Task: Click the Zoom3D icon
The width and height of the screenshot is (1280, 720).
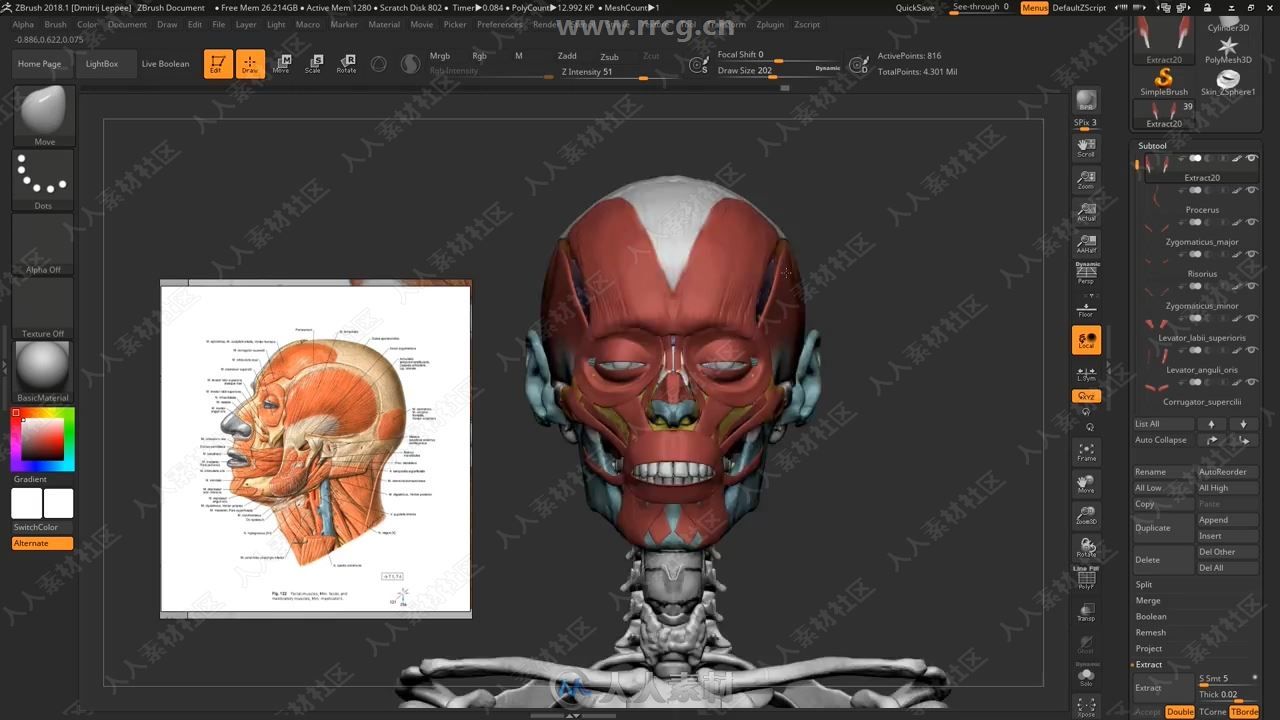Action: [1086, 516]
